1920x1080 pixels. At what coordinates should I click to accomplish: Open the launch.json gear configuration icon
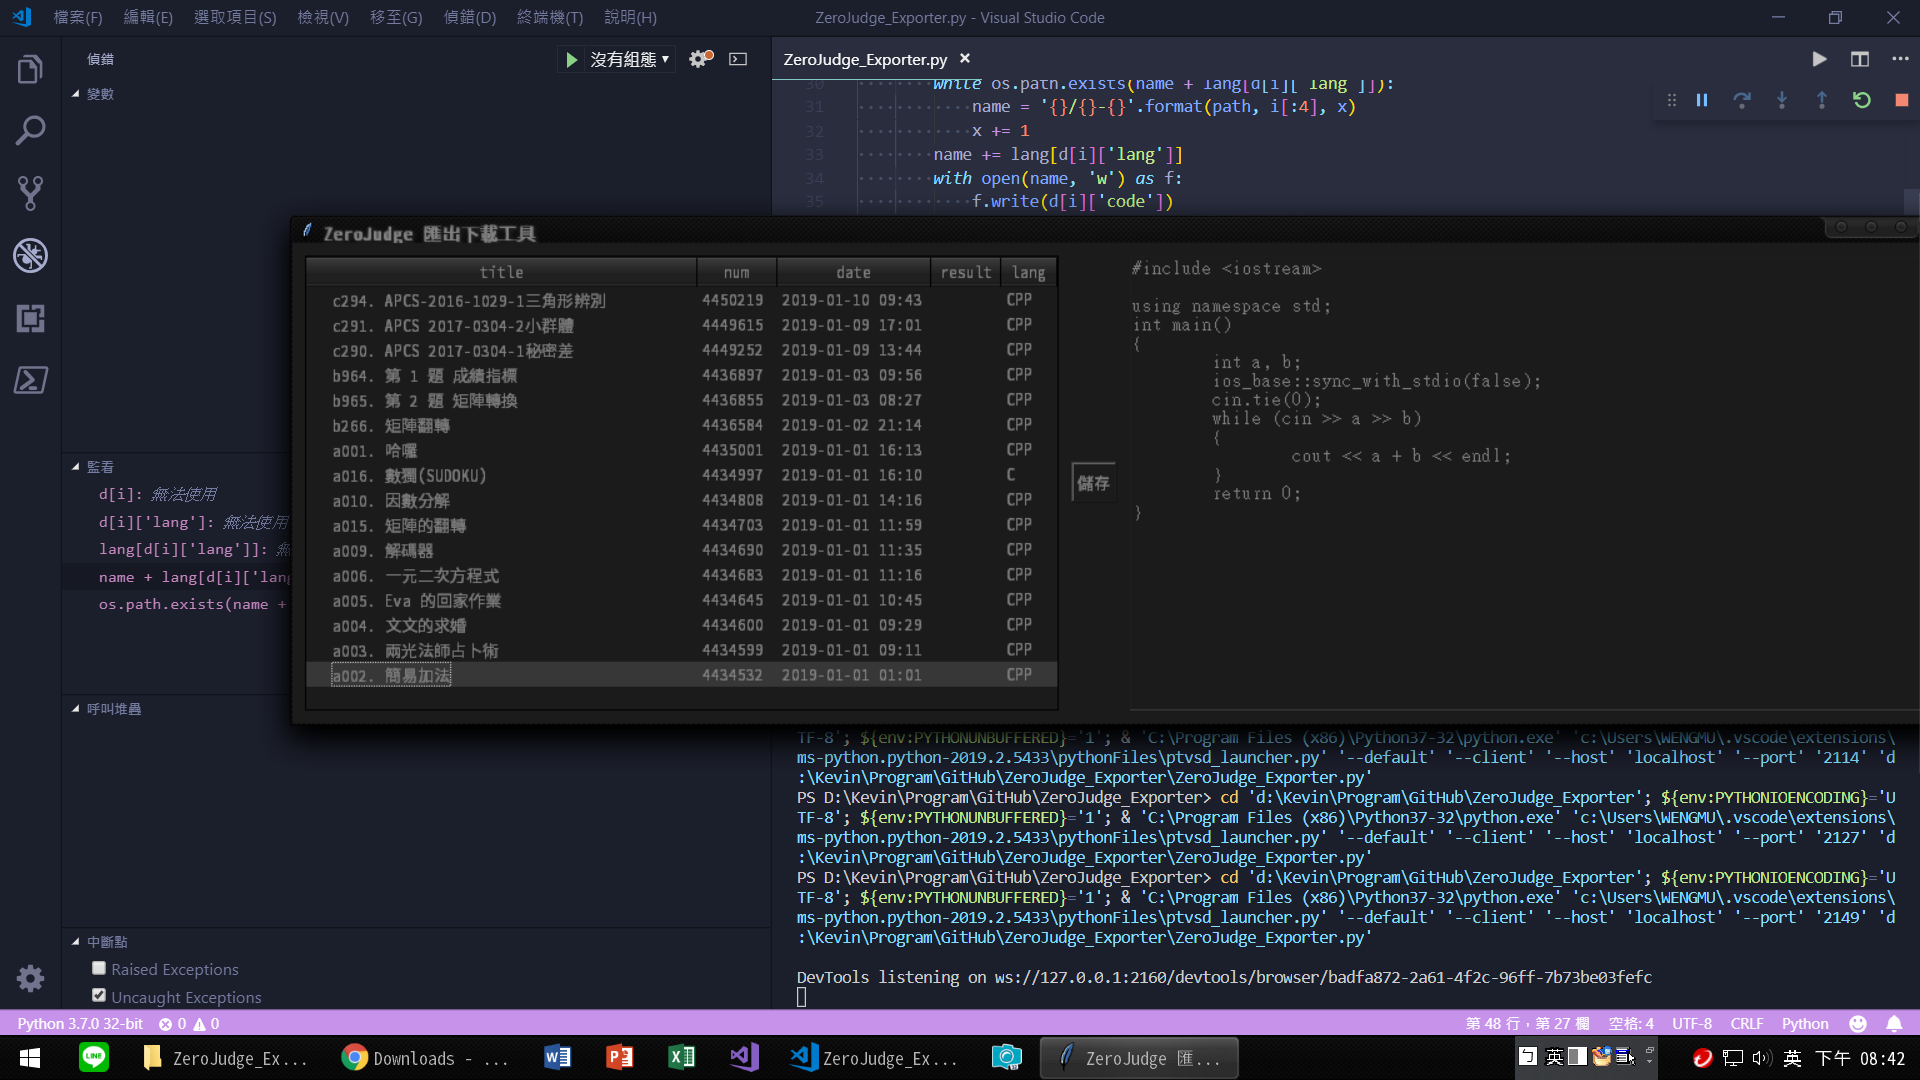coord(700,59)
